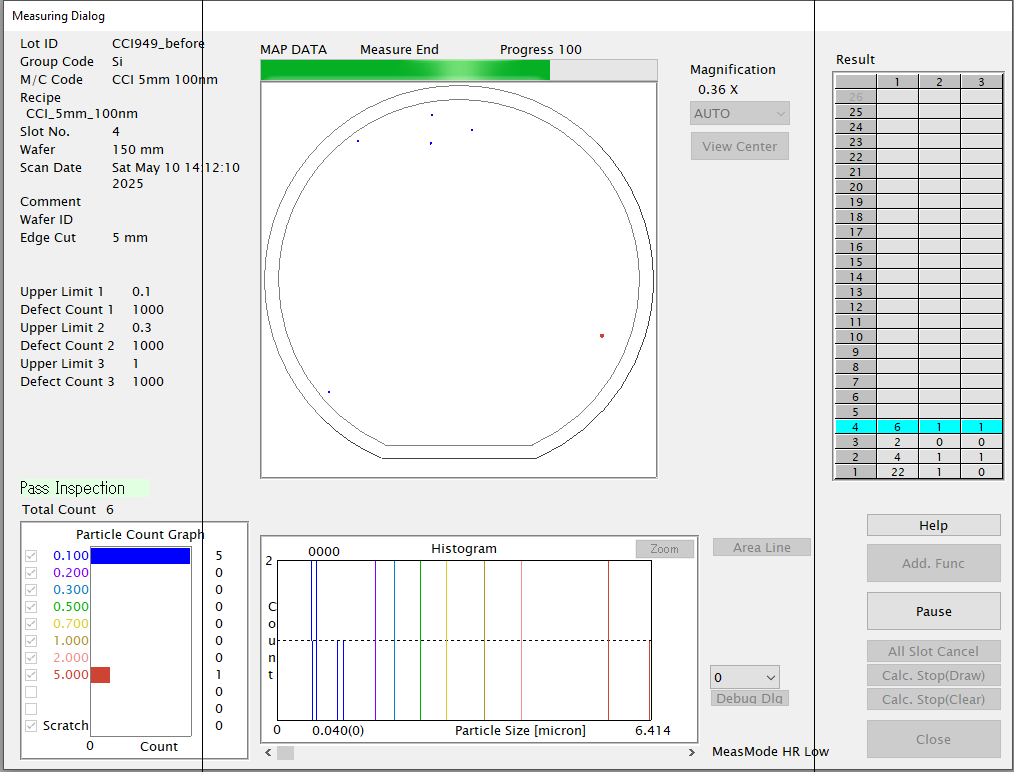Click the green measurement progress bar

[405, 70]
